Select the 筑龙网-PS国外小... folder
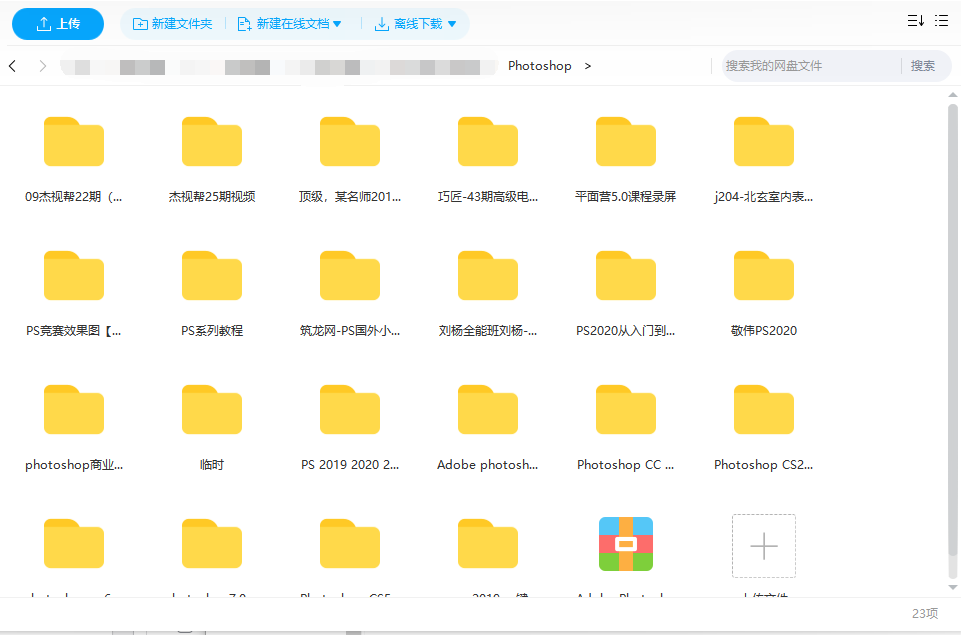 (350, 294)
